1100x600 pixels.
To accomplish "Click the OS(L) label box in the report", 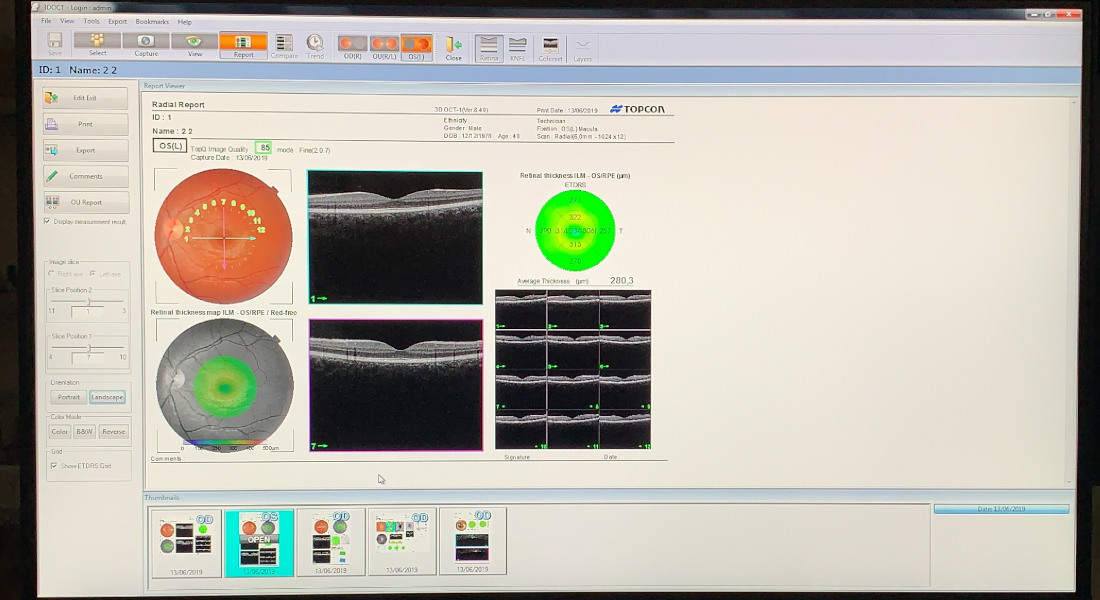I will pos(170,146).
